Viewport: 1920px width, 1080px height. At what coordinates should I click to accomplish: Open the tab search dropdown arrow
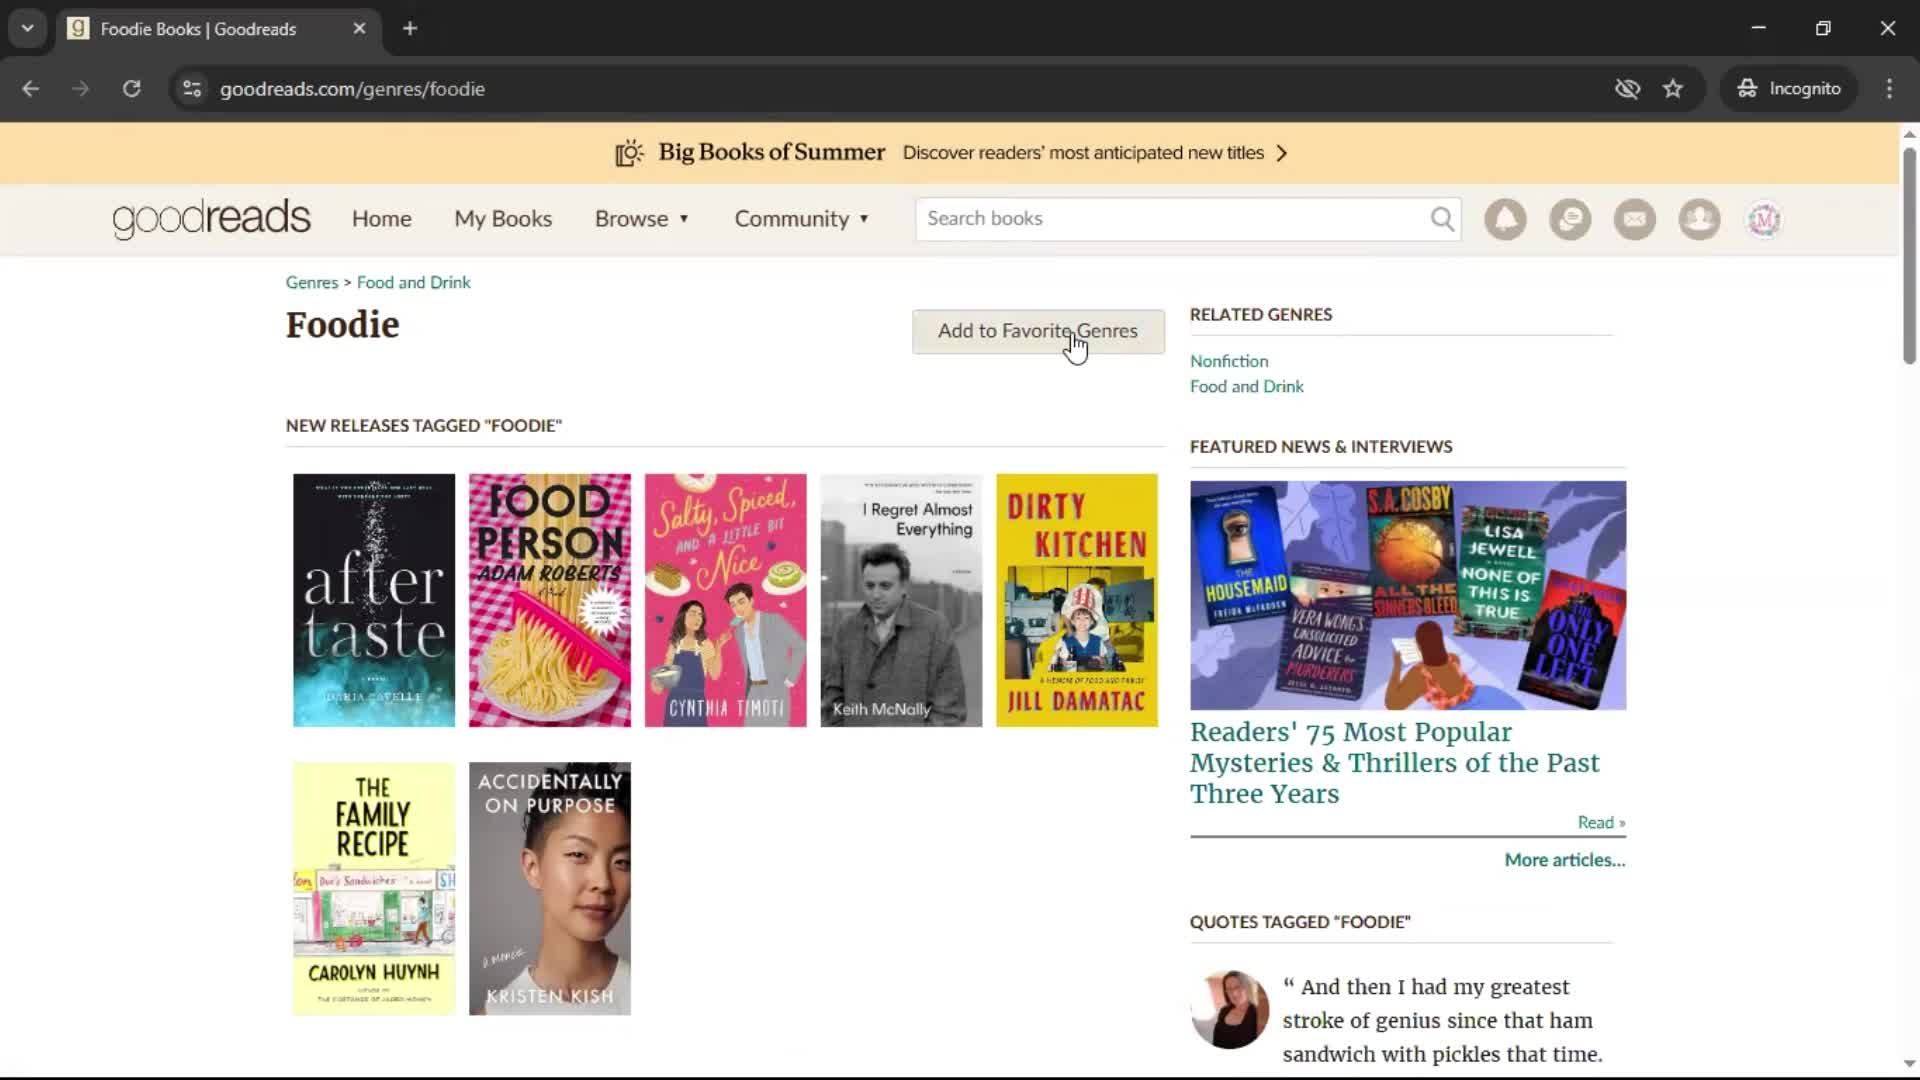tap(28, 29)
